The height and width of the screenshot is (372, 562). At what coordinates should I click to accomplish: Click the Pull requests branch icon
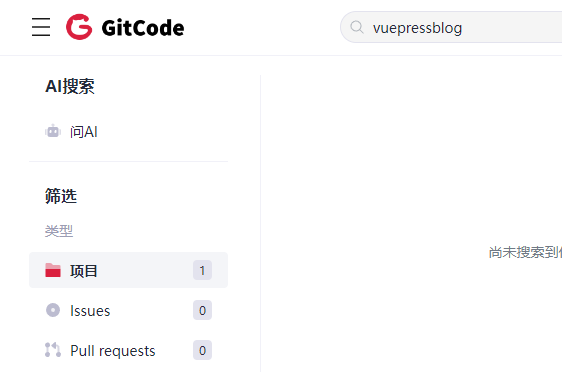pyautogui.click(x=53, y=350)
